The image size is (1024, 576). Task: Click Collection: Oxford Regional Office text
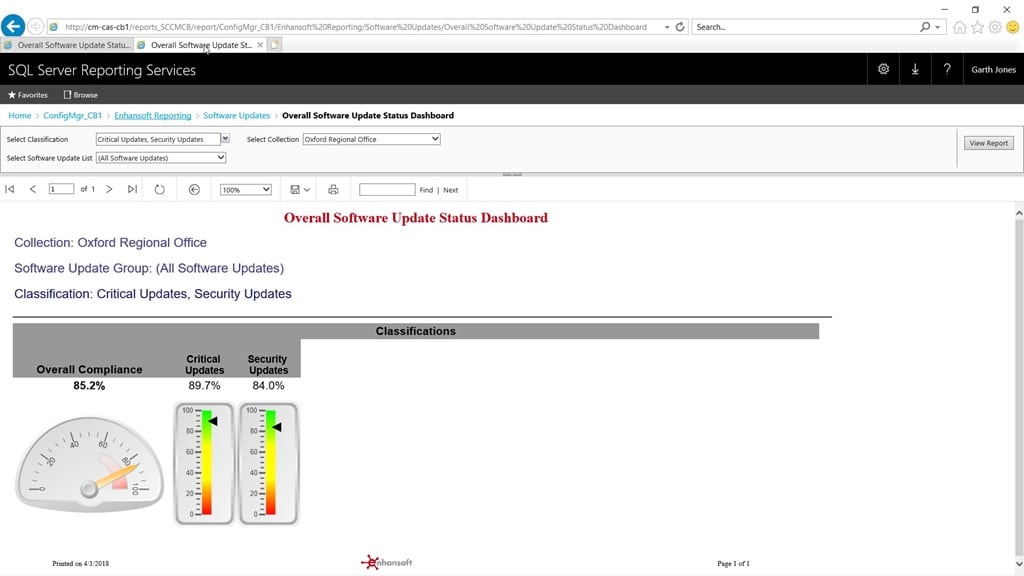[x=110, y=242]
